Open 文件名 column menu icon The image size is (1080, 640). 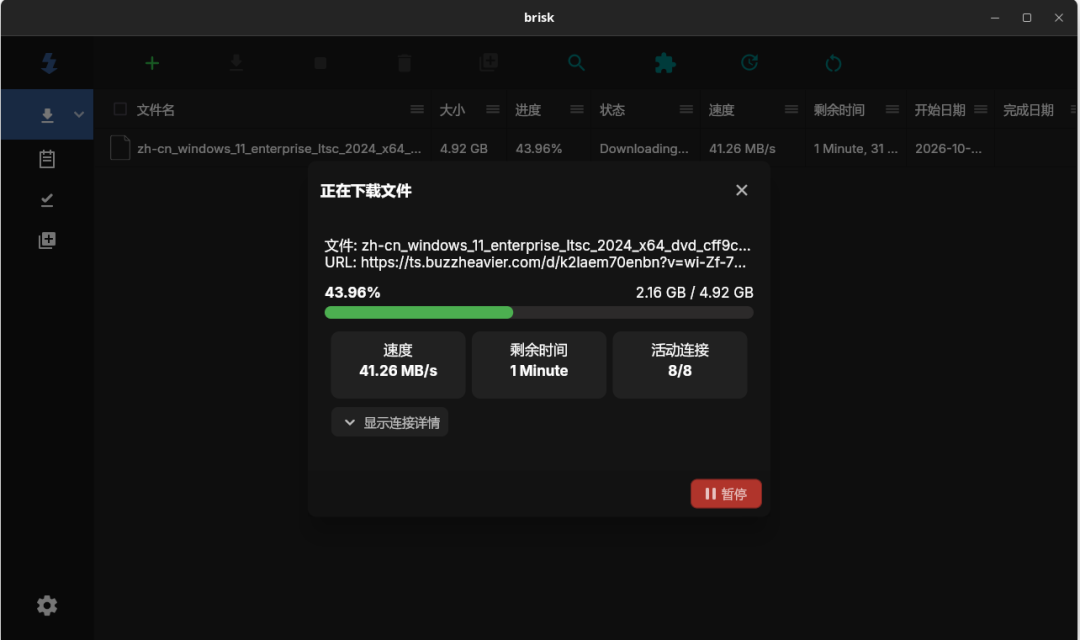click(417, 109)
